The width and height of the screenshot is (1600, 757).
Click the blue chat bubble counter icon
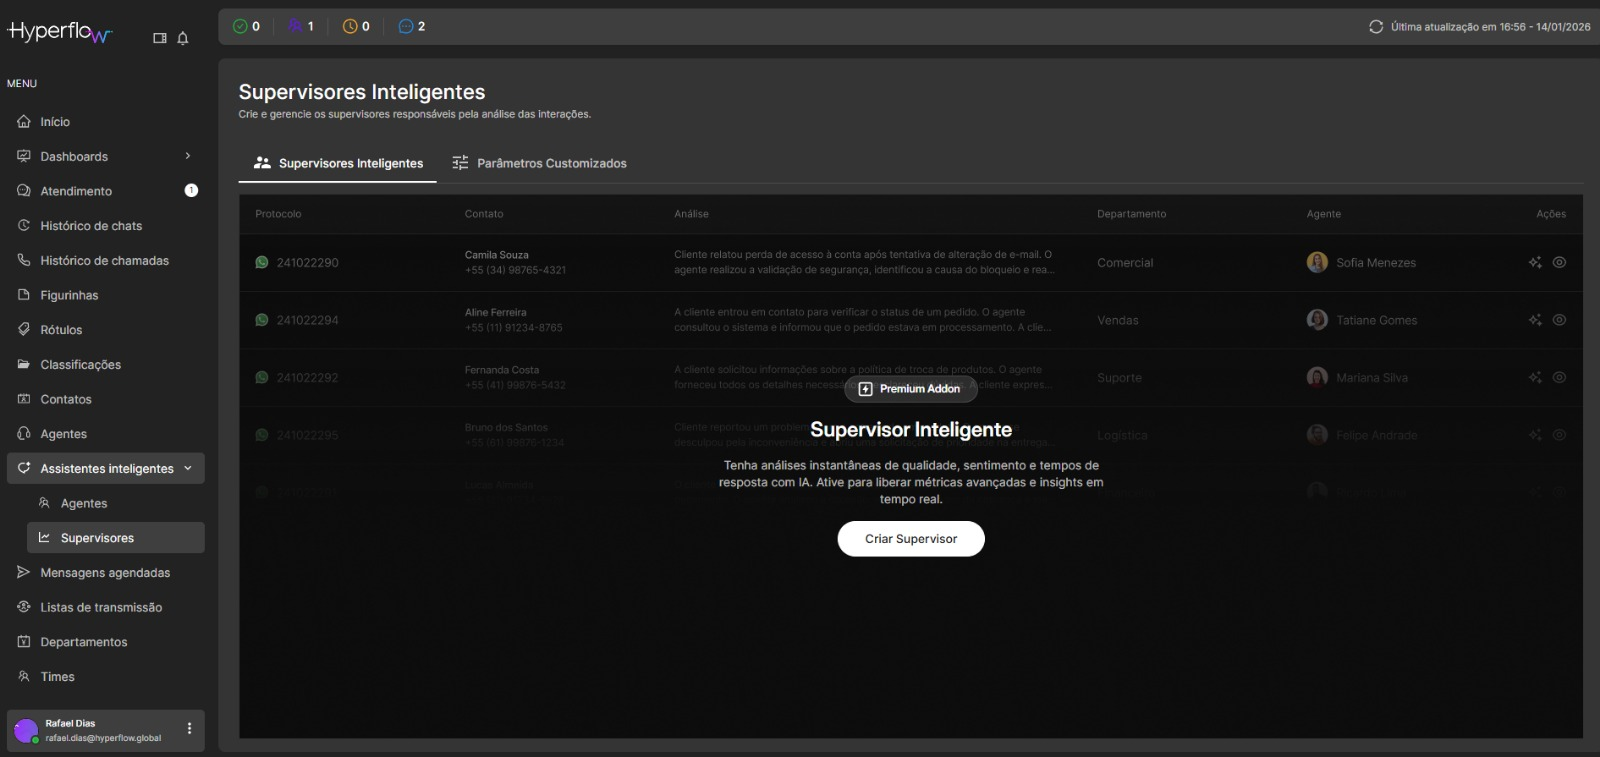point(406,26)
